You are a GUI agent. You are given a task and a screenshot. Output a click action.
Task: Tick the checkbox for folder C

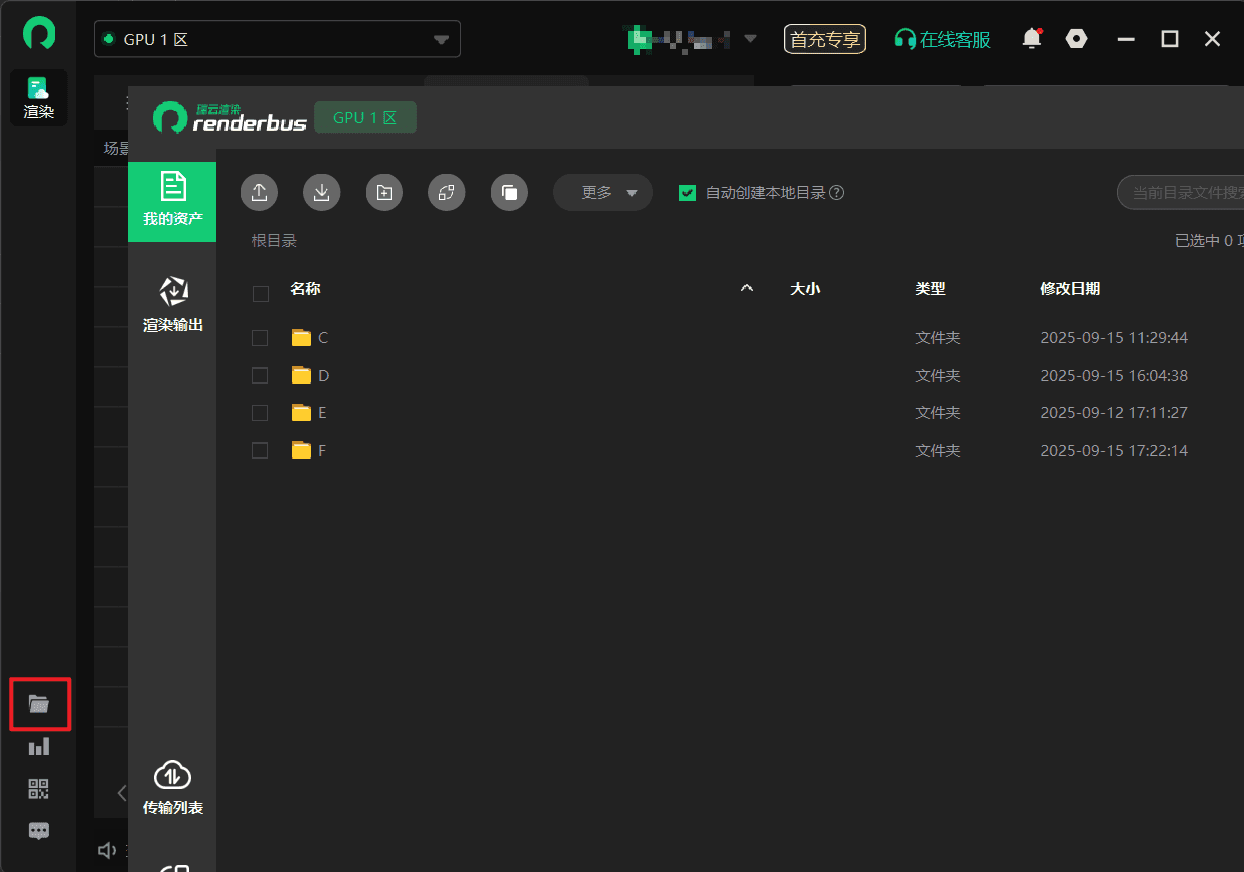click(x=260, y=338)
